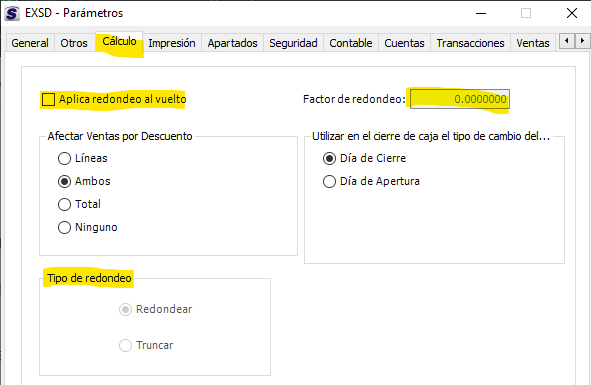This screenshot has width=591, height=385.
Task: Enable Aplica redondeo al vuelto checkbox
Action: tap(48, 100)
